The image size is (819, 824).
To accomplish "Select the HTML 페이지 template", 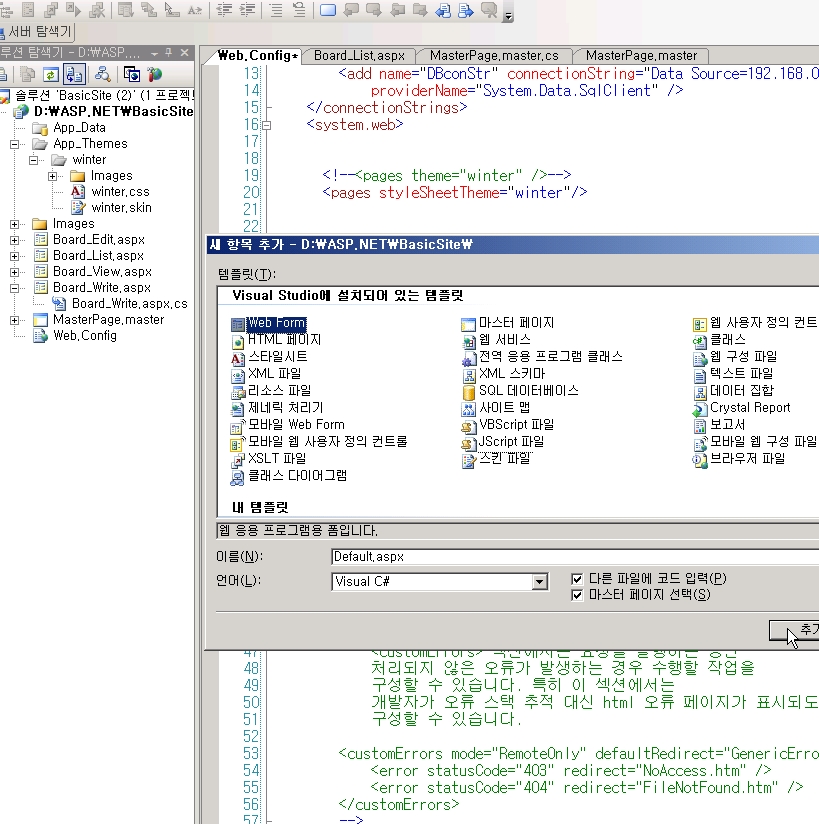I will coord(284,339).
